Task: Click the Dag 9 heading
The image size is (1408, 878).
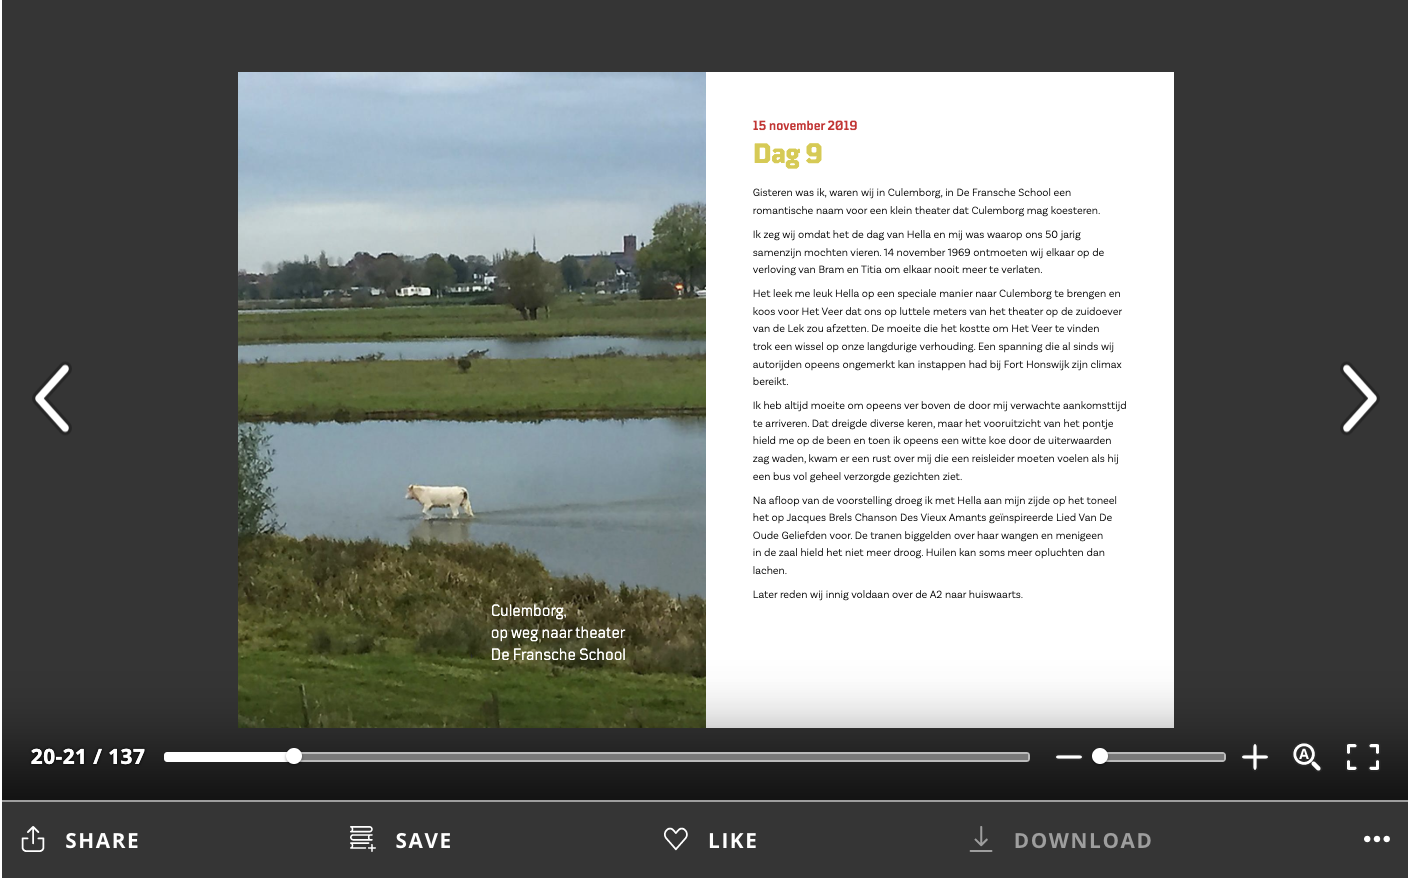Action: (x=787, y=154)
